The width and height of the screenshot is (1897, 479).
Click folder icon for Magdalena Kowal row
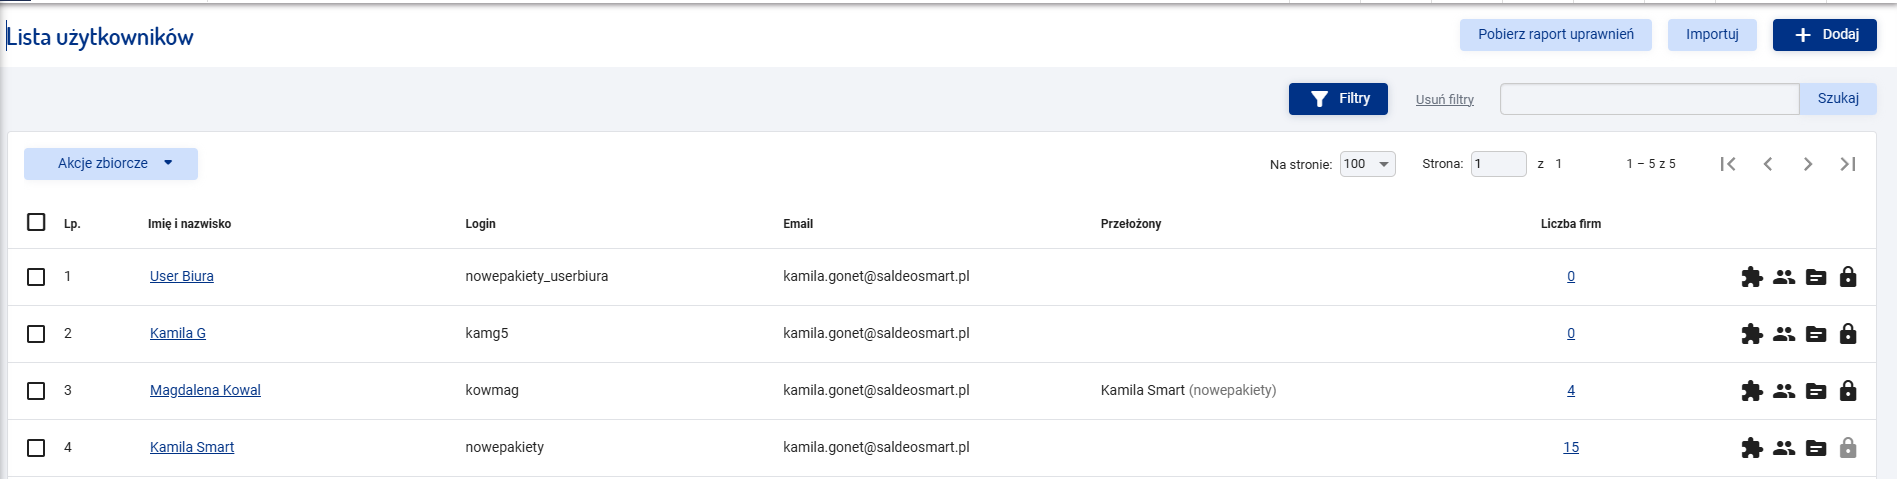(1816, 391)
